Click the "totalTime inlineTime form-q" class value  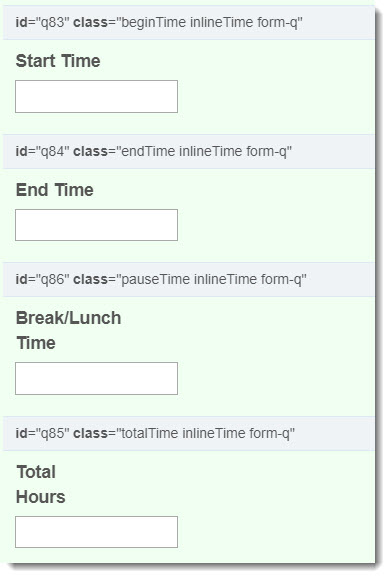(206, 433)
